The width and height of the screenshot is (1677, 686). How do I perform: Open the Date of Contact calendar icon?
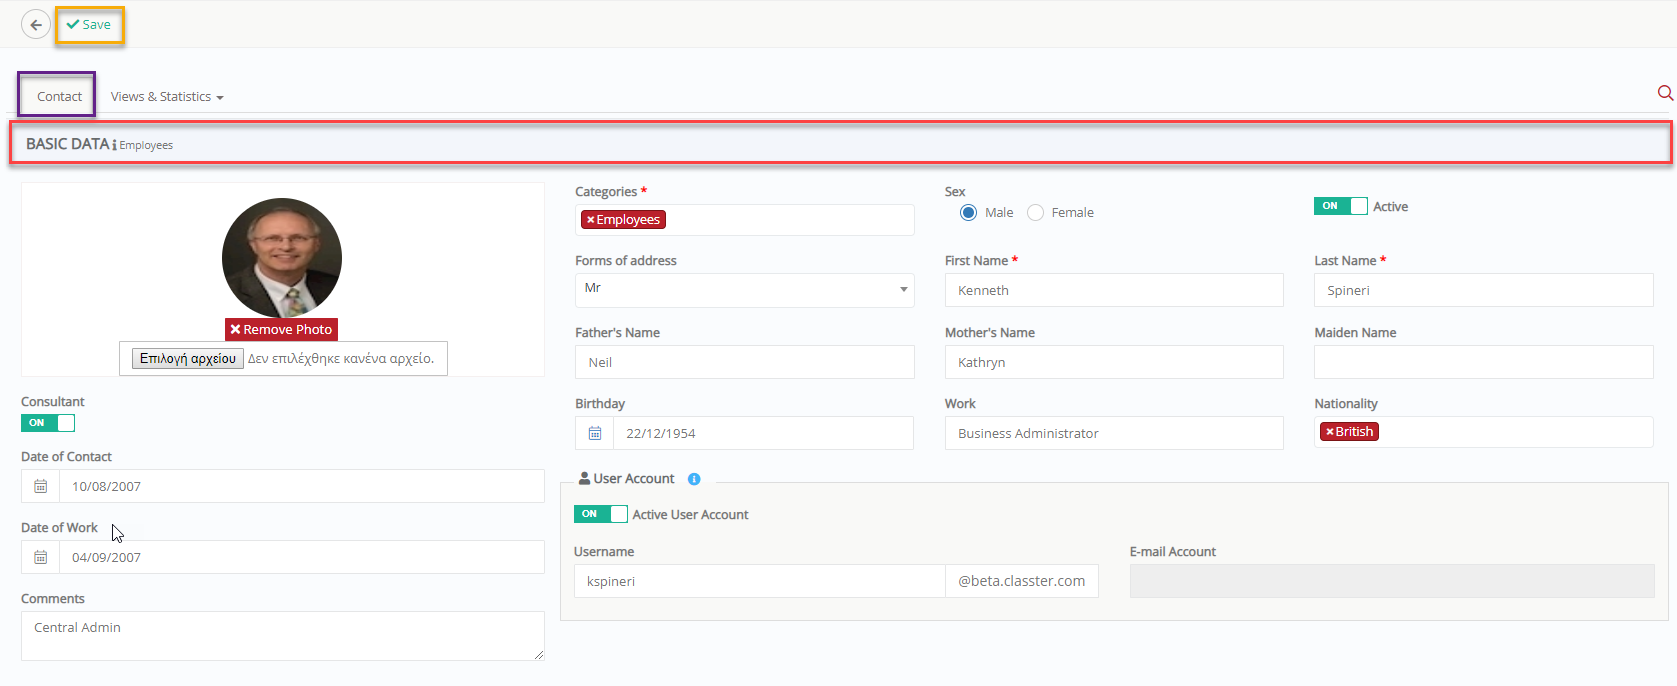tap(41, 486)
